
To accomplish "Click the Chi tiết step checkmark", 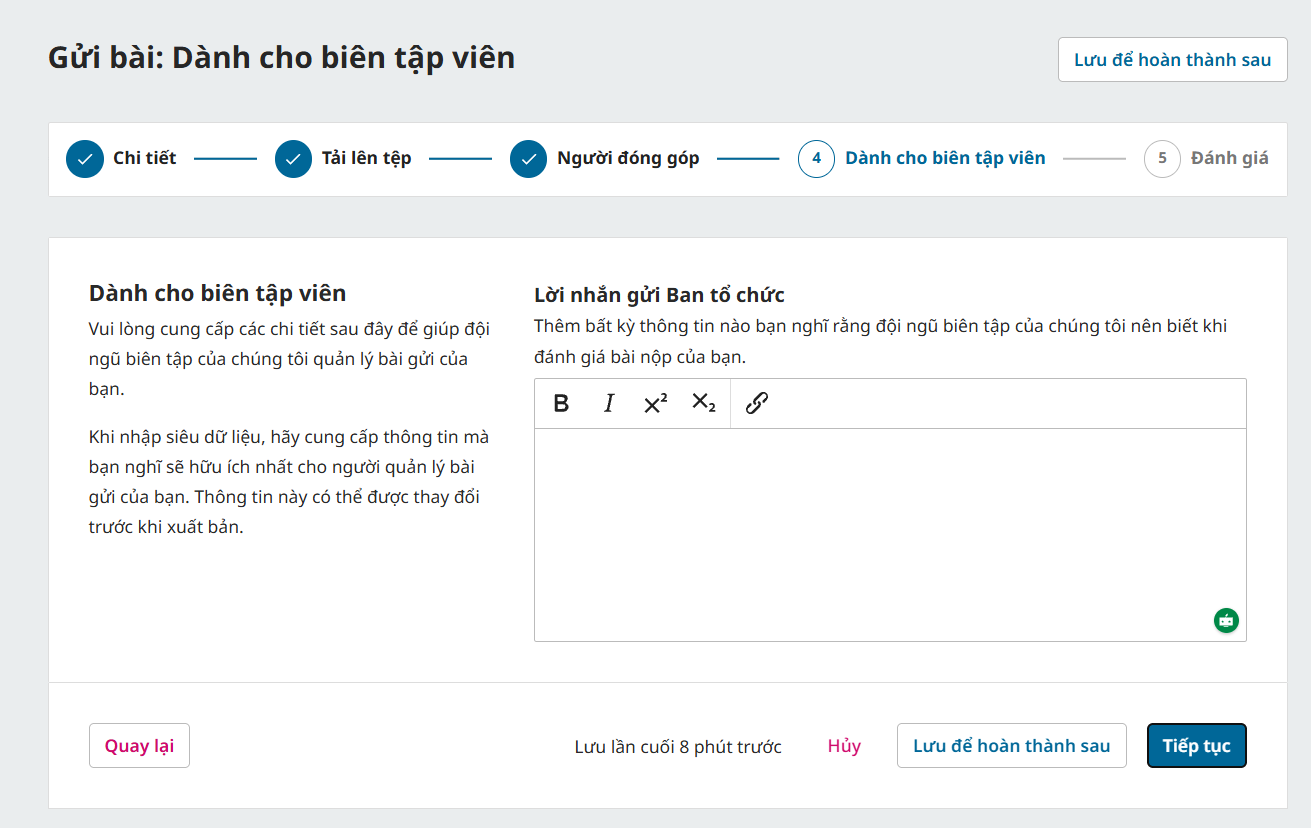I will point(85,159).
